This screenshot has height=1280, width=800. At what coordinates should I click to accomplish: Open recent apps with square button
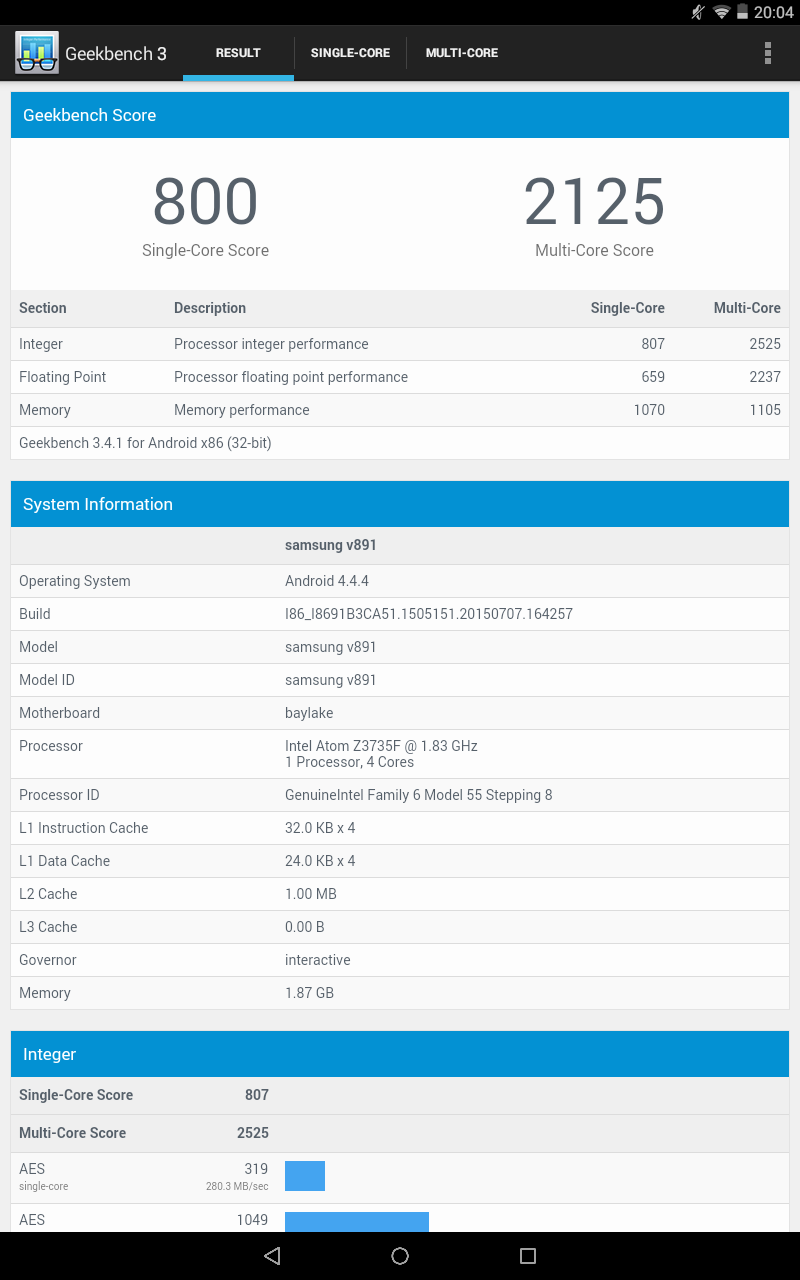528,1256
